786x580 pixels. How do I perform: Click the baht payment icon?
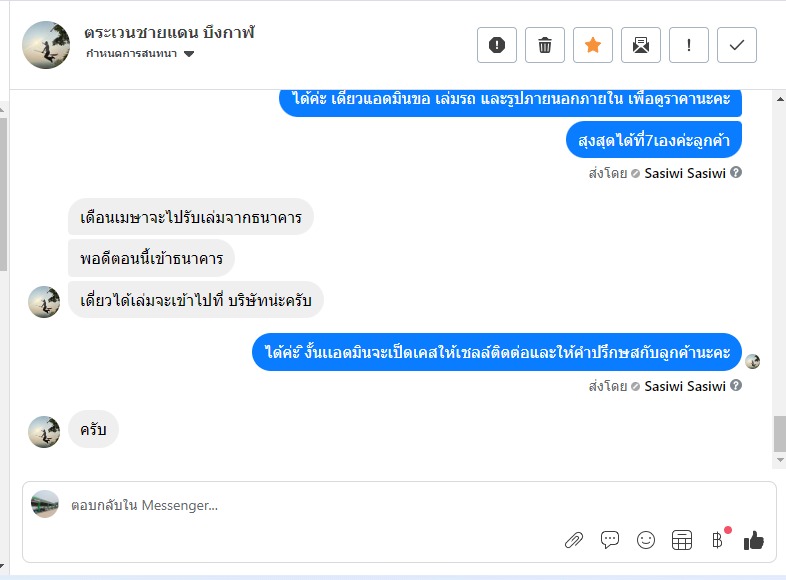point(717,540)
